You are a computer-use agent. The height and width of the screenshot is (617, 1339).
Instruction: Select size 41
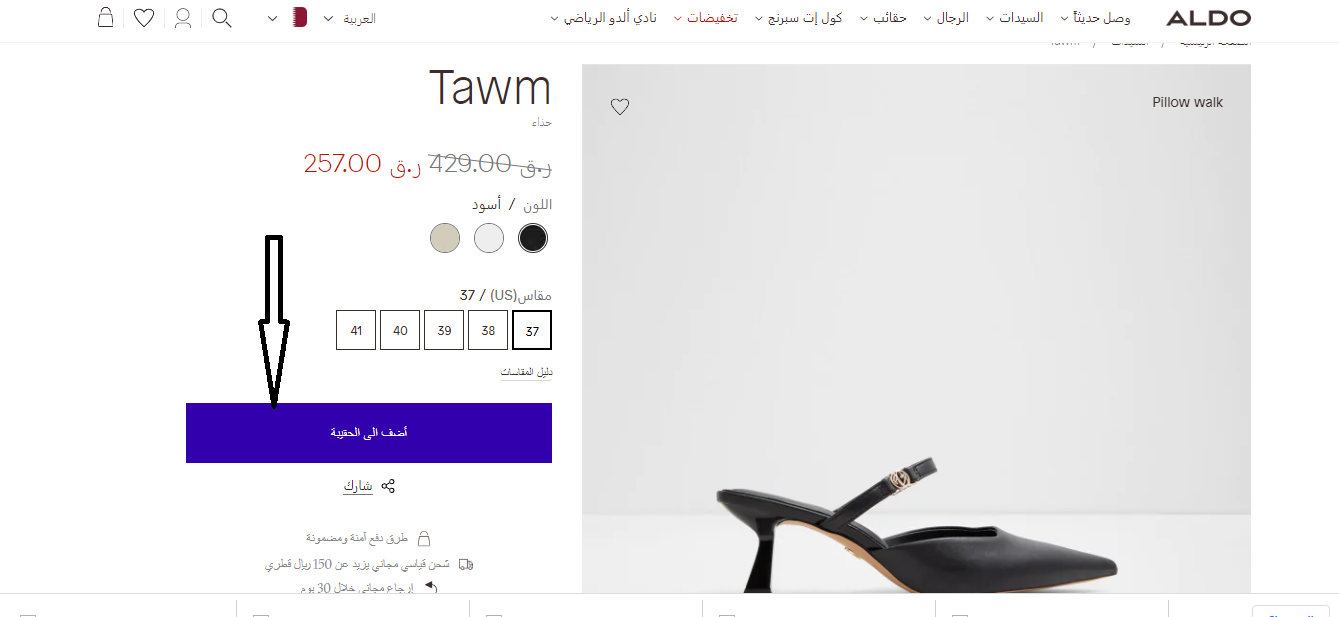pyautogui.click(x=356, y=330)
